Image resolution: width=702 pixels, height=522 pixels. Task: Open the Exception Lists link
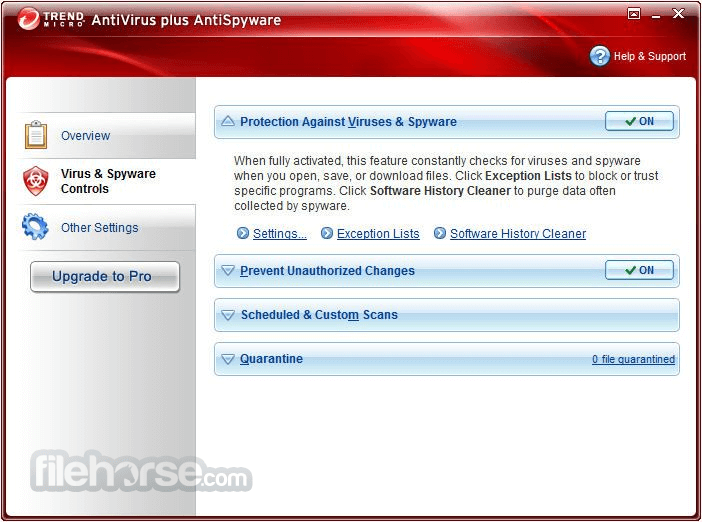coord(378,234)
